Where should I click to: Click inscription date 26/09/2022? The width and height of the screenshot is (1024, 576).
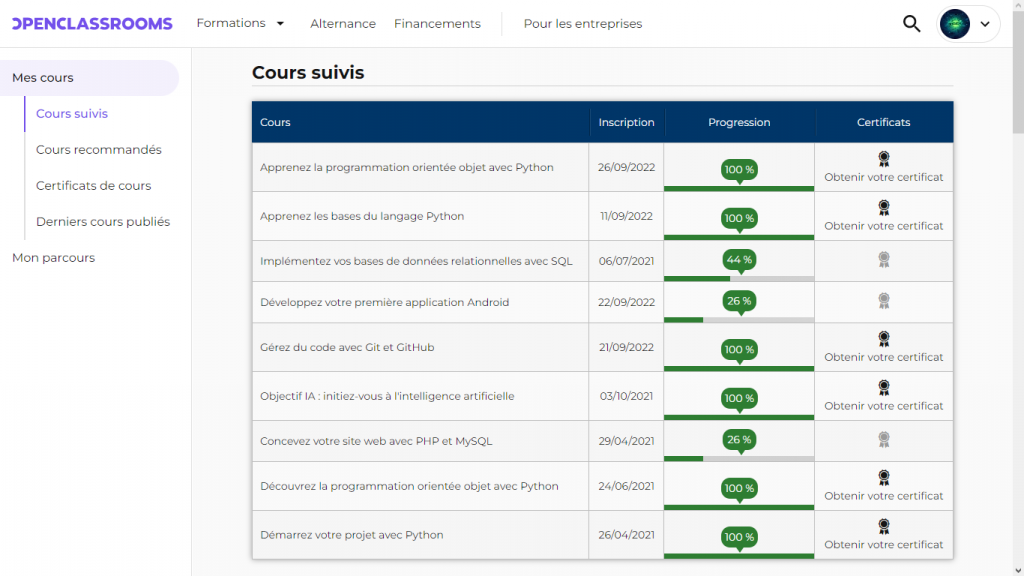pos(626,167)
